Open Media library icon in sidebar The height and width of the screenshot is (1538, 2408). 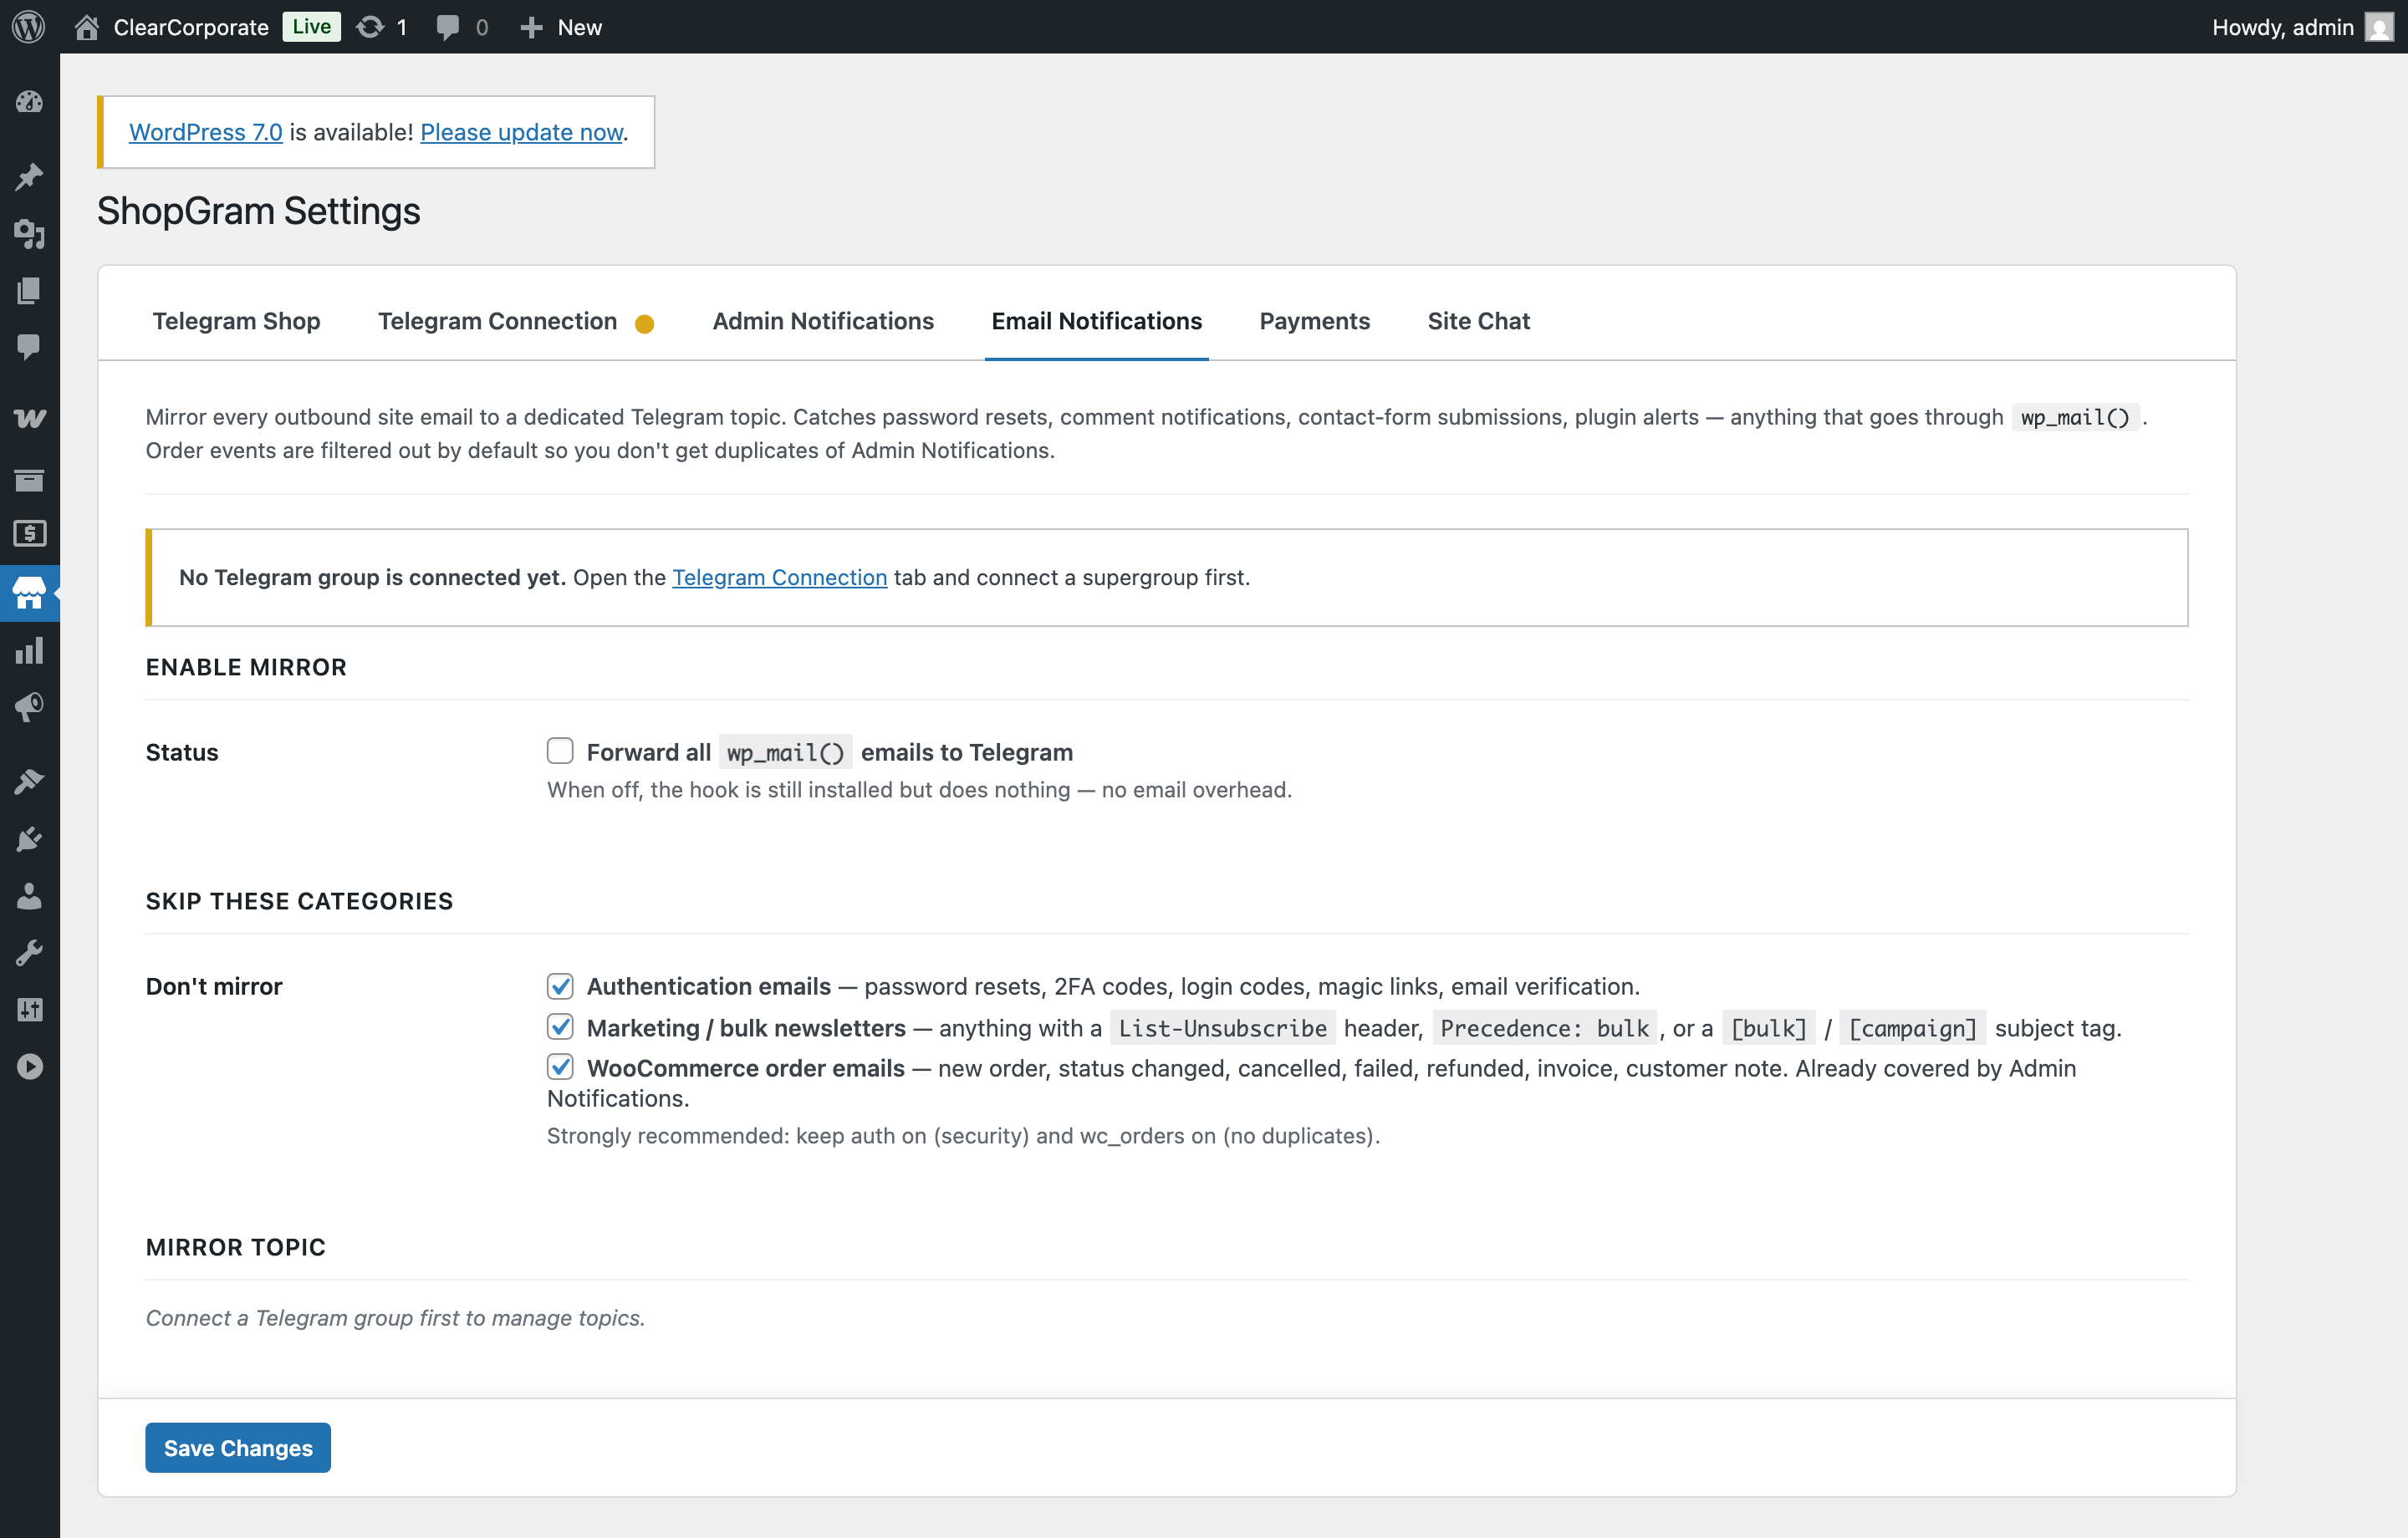click(29, 234)
